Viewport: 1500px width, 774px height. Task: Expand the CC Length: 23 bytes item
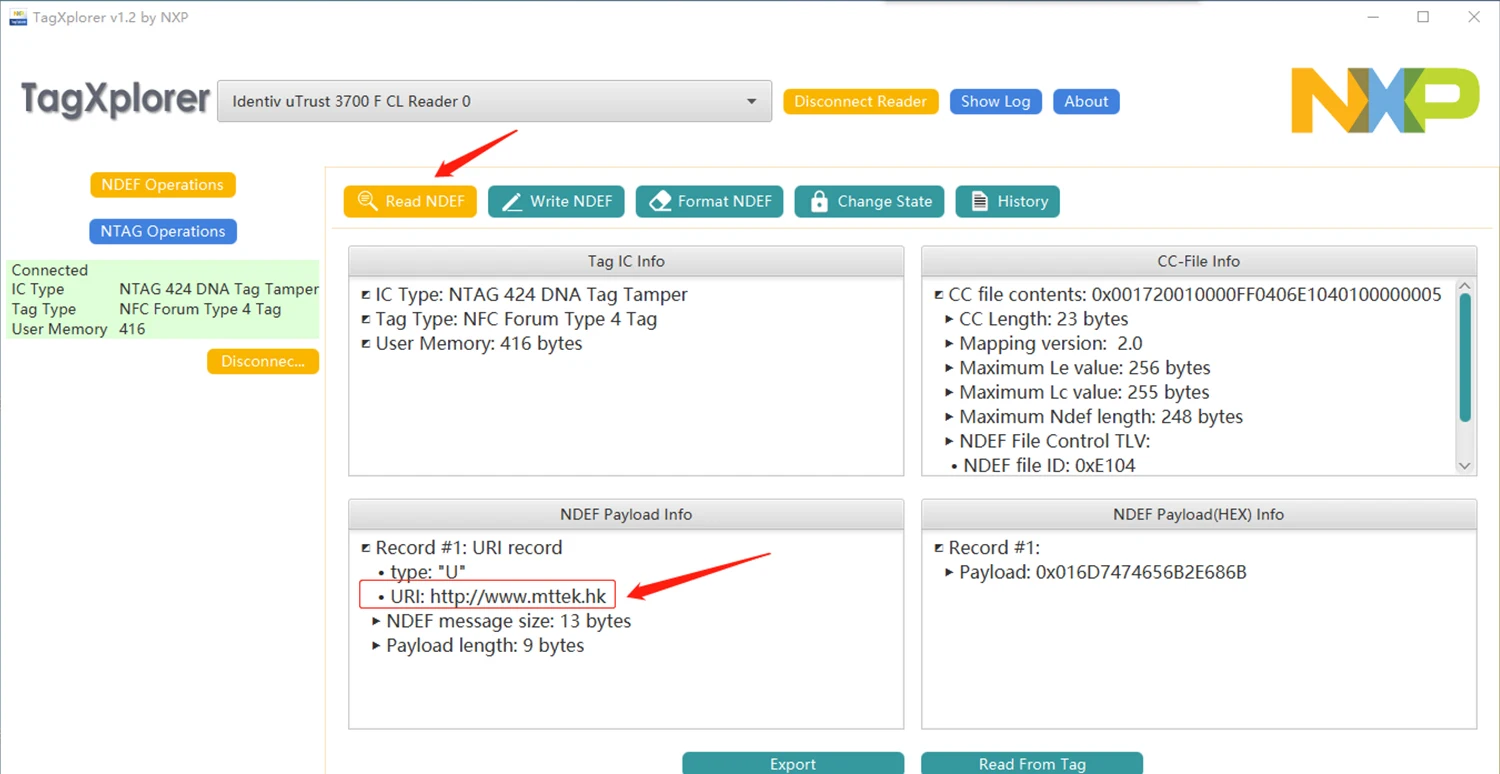coord(950,319)
